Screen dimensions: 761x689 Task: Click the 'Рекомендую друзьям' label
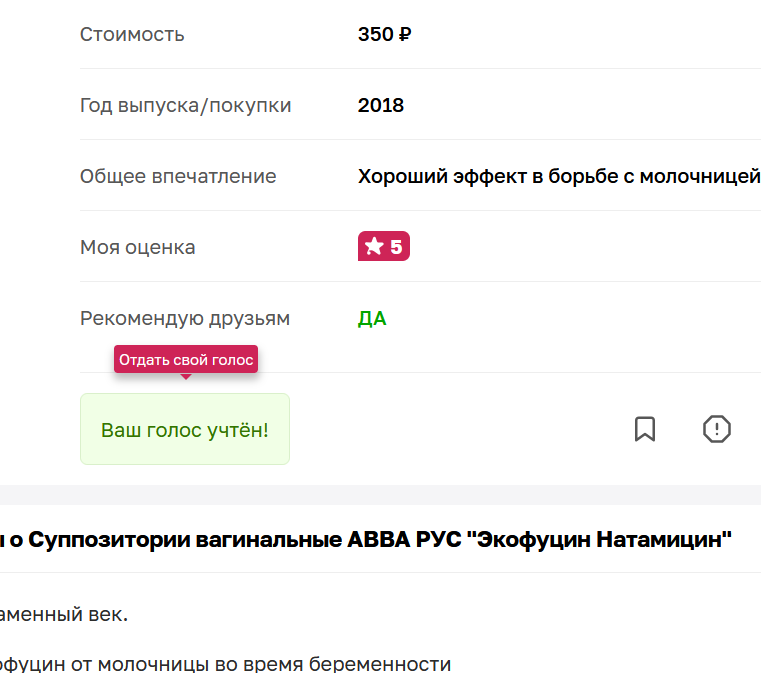(185, 319)
